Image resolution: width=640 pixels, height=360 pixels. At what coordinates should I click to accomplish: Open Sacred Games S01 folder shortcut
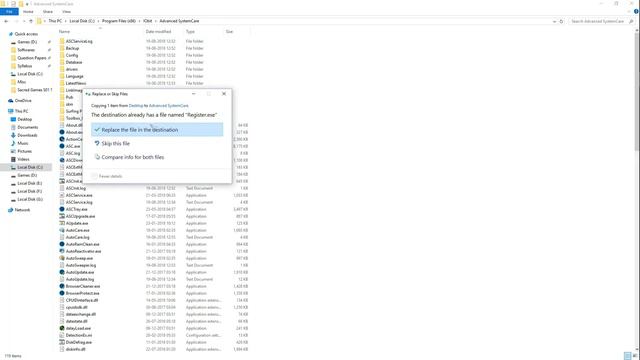pos(34,90)
